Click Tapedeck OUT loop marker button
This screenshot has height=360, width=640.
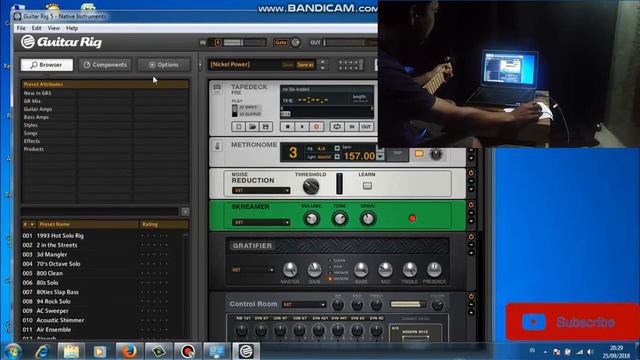click(x=366, y=127)
